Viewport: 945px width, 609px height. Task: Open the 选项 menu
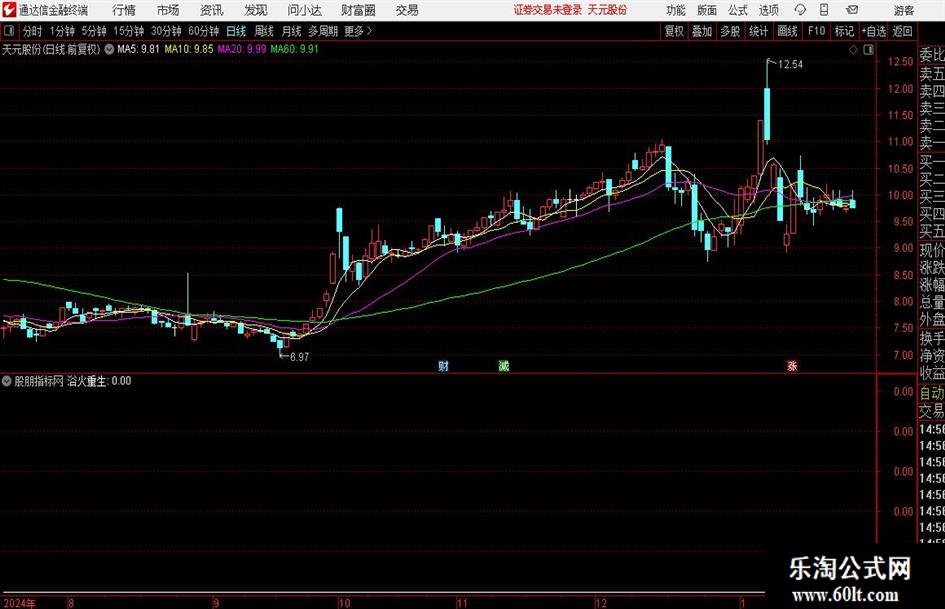tap(768, 10)
